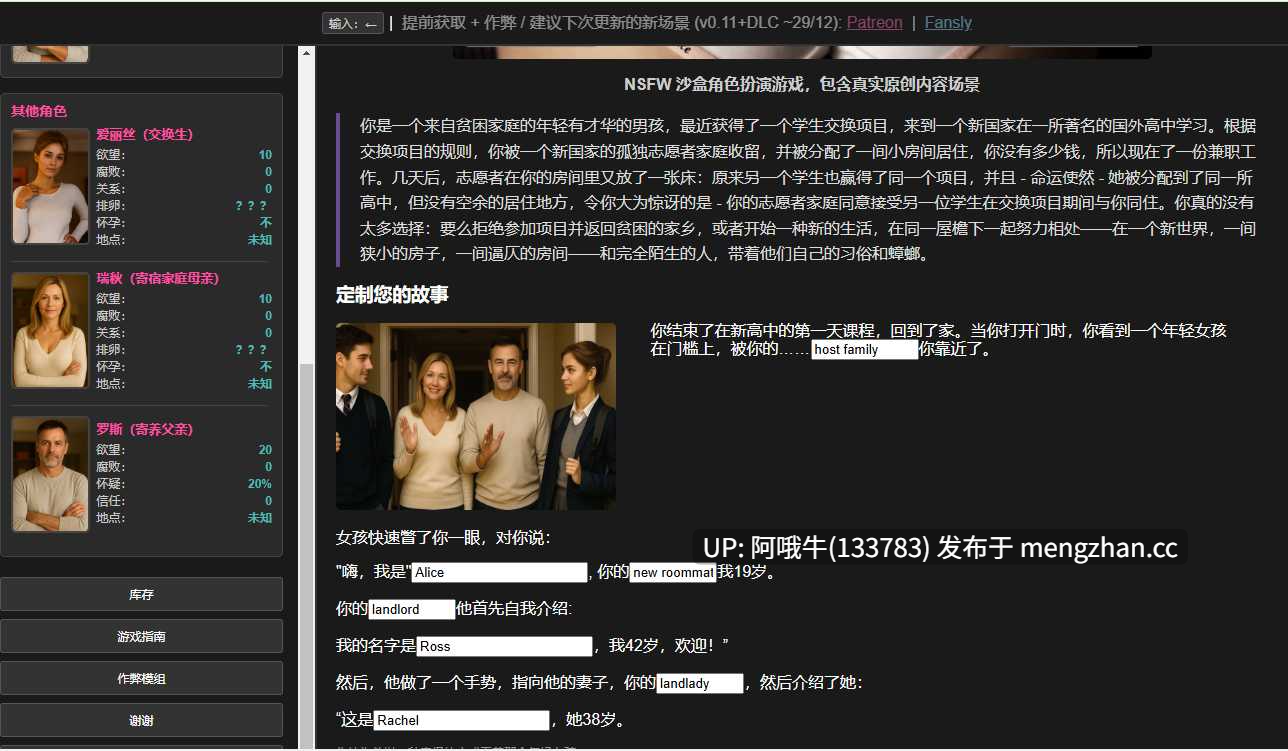Click the family group photo image
Screen dimensions: 1288x751
(476, 416)
